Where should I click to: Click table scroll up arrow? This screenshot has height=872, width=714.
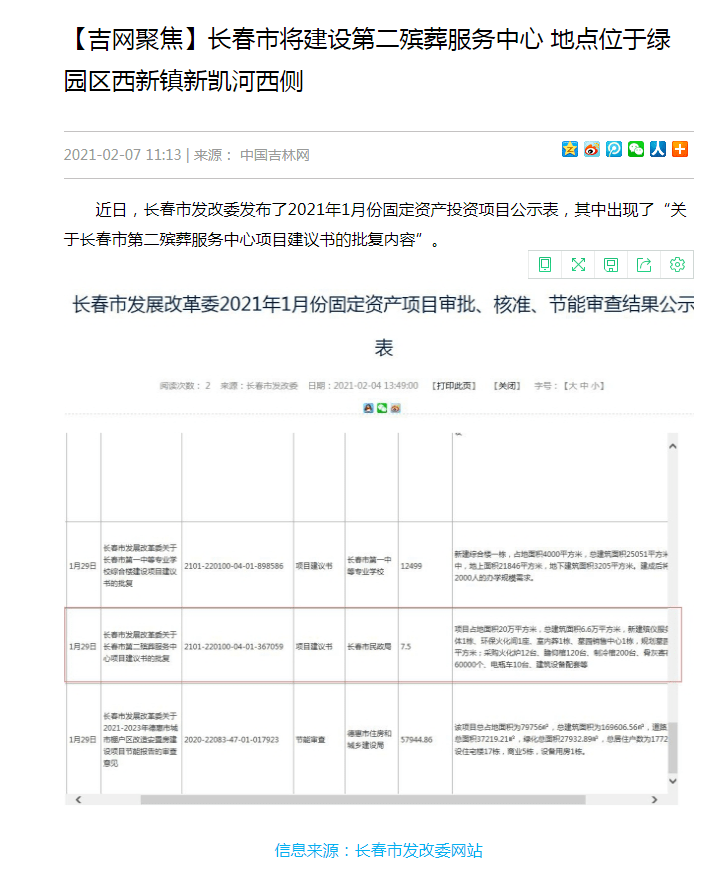point(673,446)
